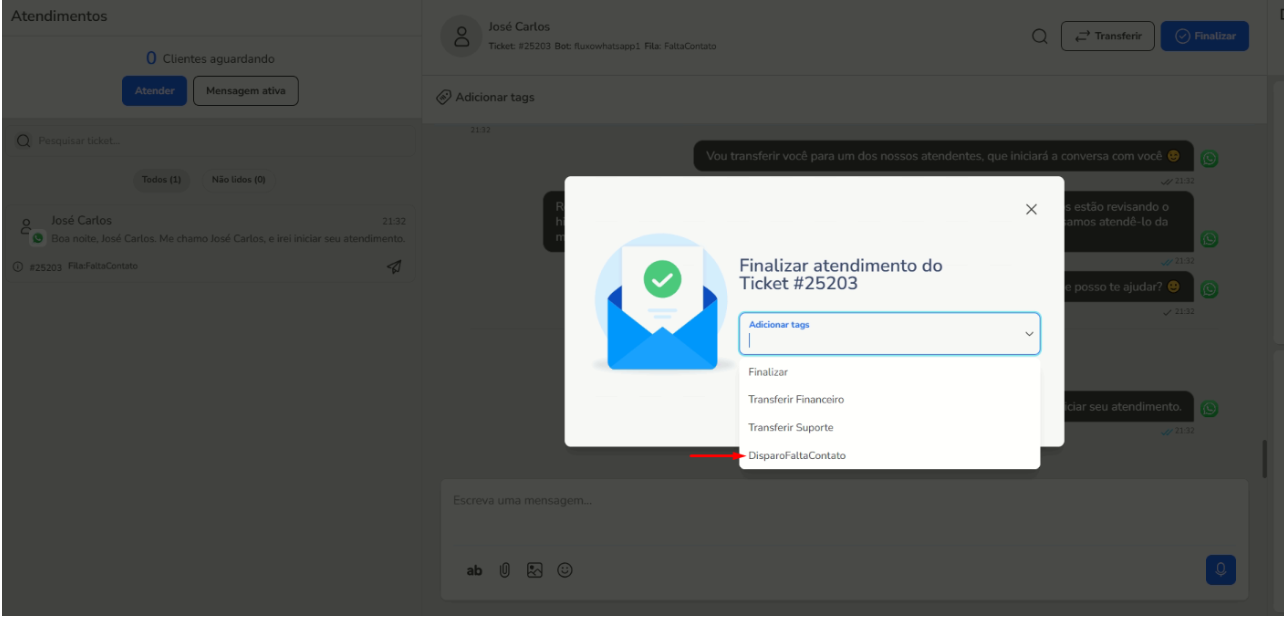
Task: Click the 'ab' quick text icon
Action: (474, 570)
